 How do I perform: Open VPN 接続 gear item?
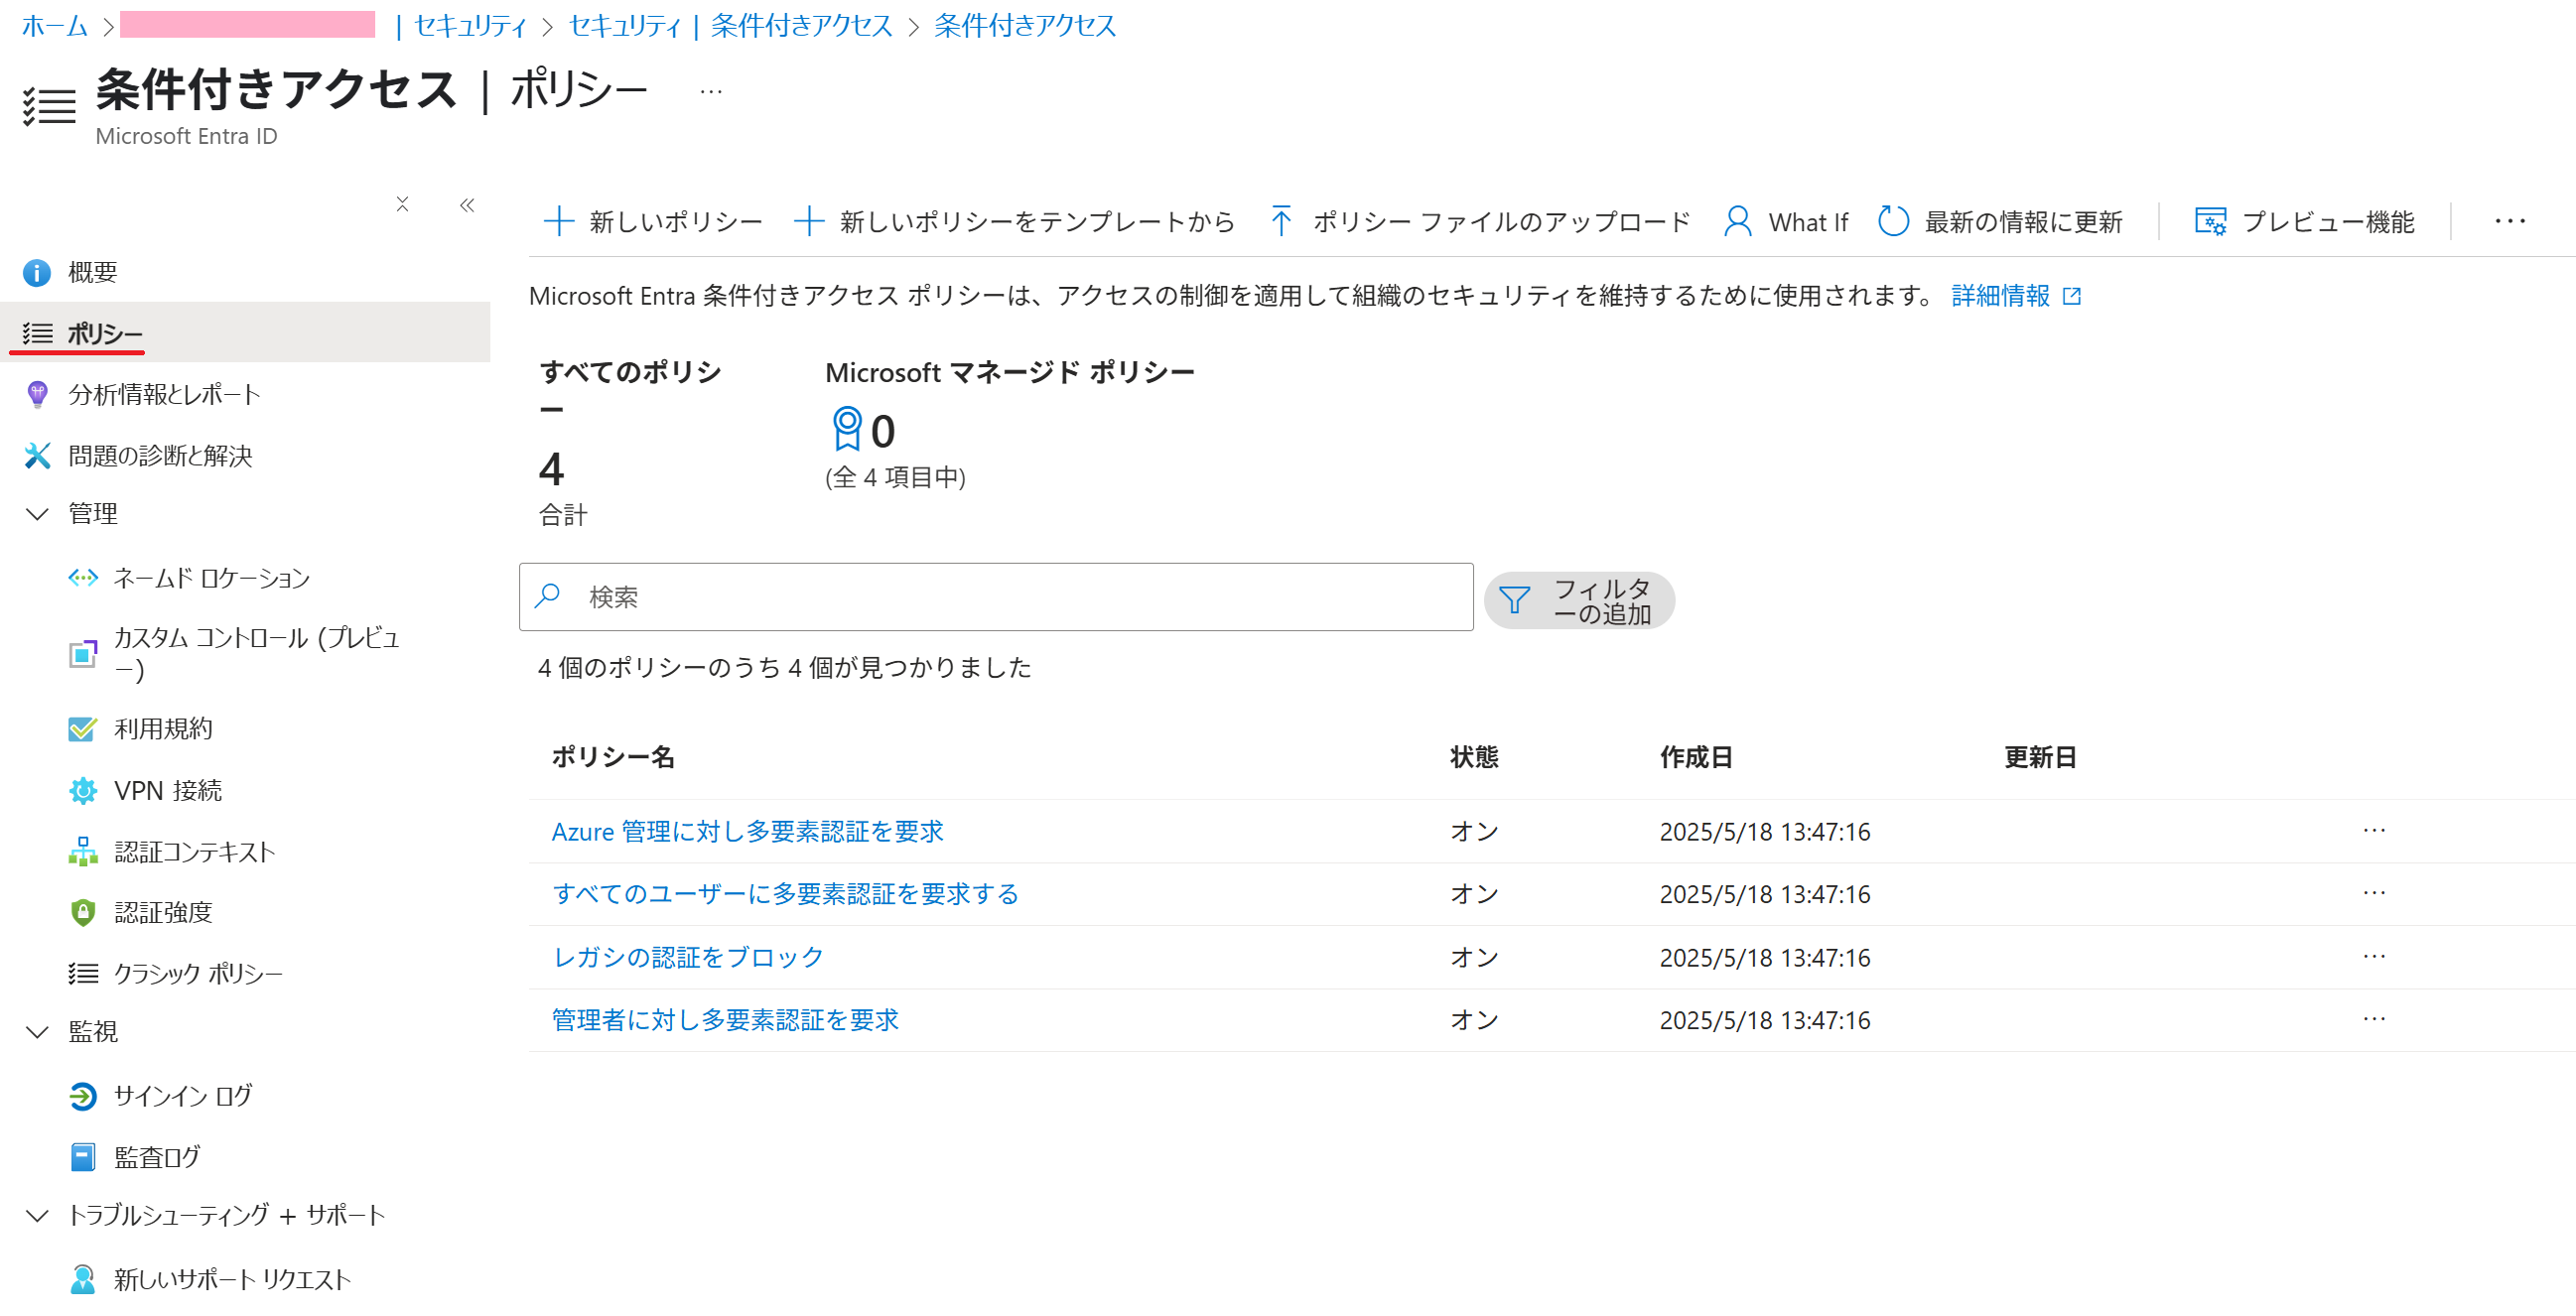click(x=168, y=791)
